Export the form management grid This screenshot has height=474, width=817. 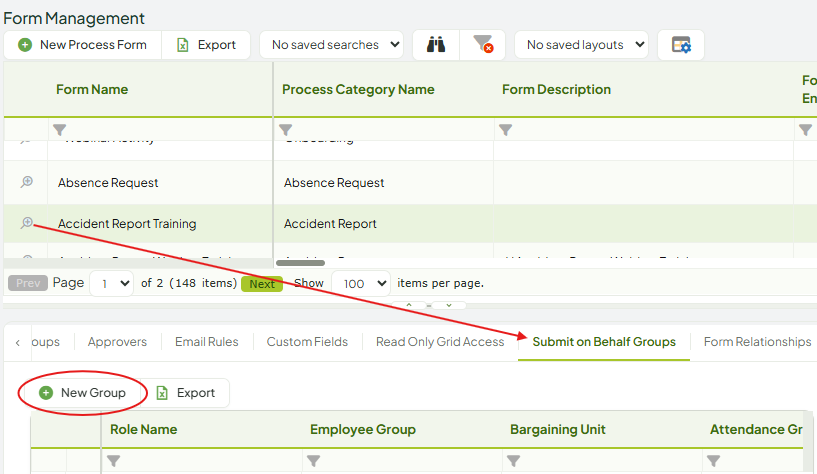pos(206,45)
